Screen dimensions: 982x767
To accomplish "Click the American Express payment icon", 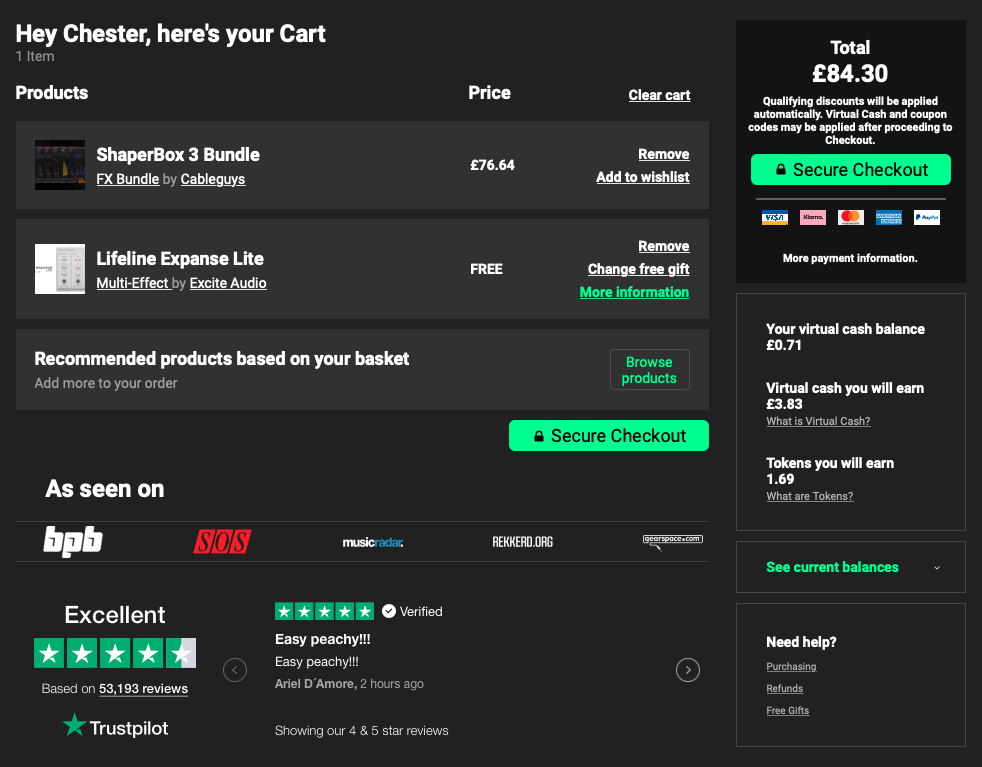I will (x=889, y=217).
